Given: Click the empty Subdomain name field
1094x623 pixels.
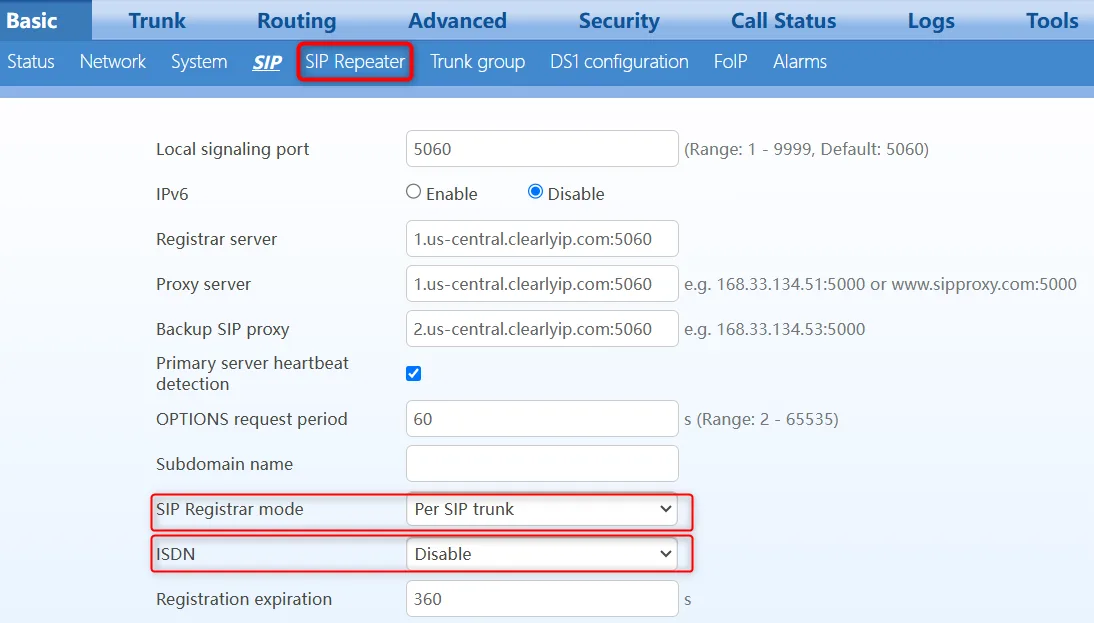Looking at the screenshot, I should [x=542, y=464].
